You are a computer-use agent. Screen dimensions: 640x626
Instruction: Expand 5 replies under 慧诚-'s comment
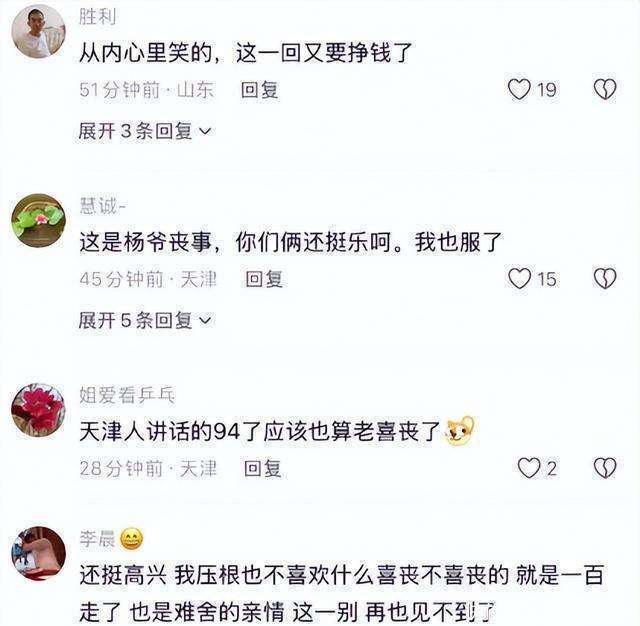[x=145, y=320]
